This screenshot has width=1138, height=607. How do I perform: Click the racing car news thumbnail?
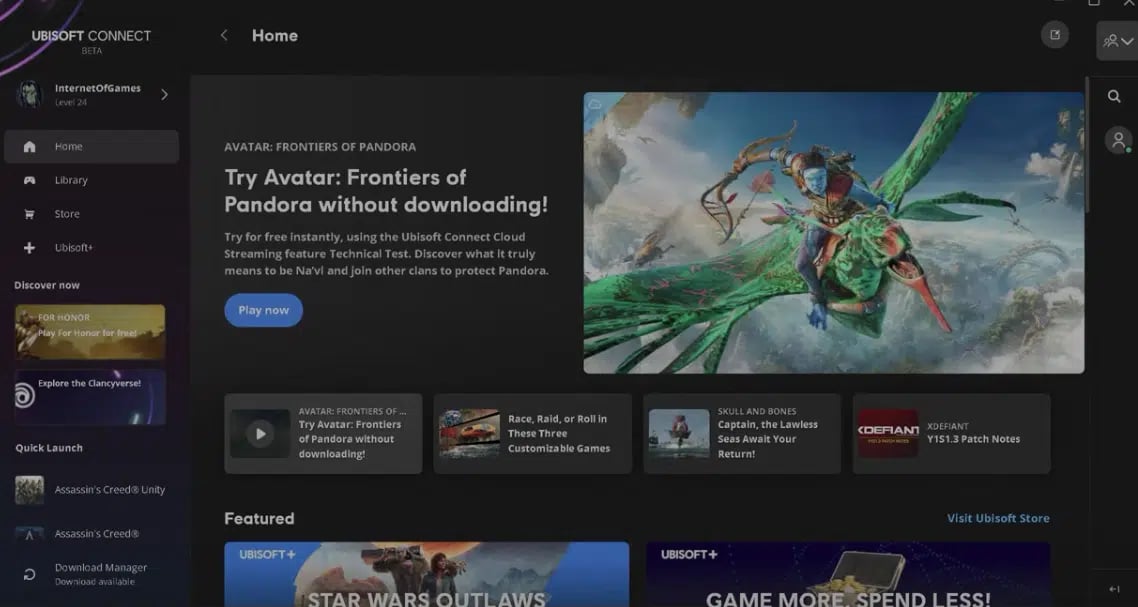point(470,433)
